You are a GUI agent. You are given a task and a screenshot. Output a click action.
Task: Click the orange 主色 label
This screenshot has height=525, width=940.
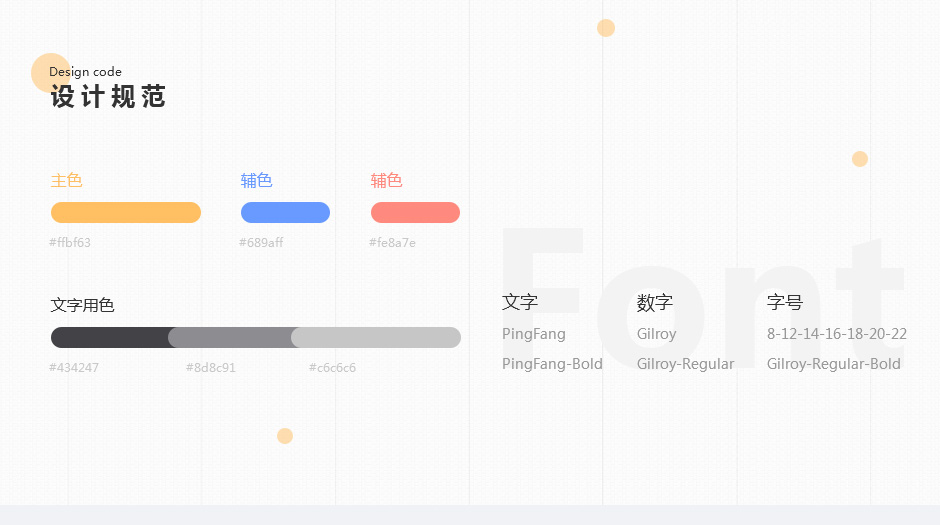pos(67,180)
